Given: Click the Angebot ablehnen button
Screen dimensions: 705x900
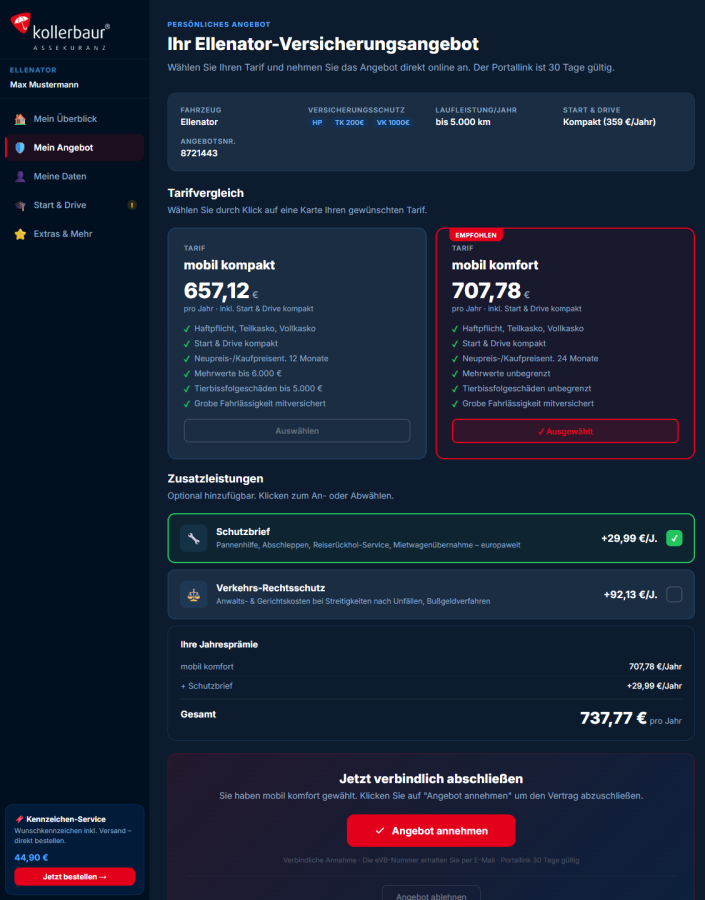Looking at the screenshot, I should pyautogui.click(x=431, y=893).
